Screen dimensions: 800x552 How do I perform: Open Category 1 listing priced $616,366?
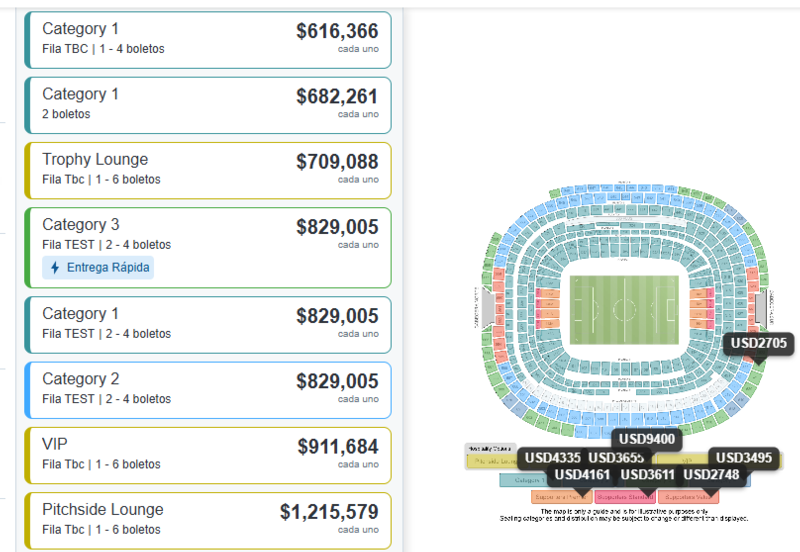208,40
